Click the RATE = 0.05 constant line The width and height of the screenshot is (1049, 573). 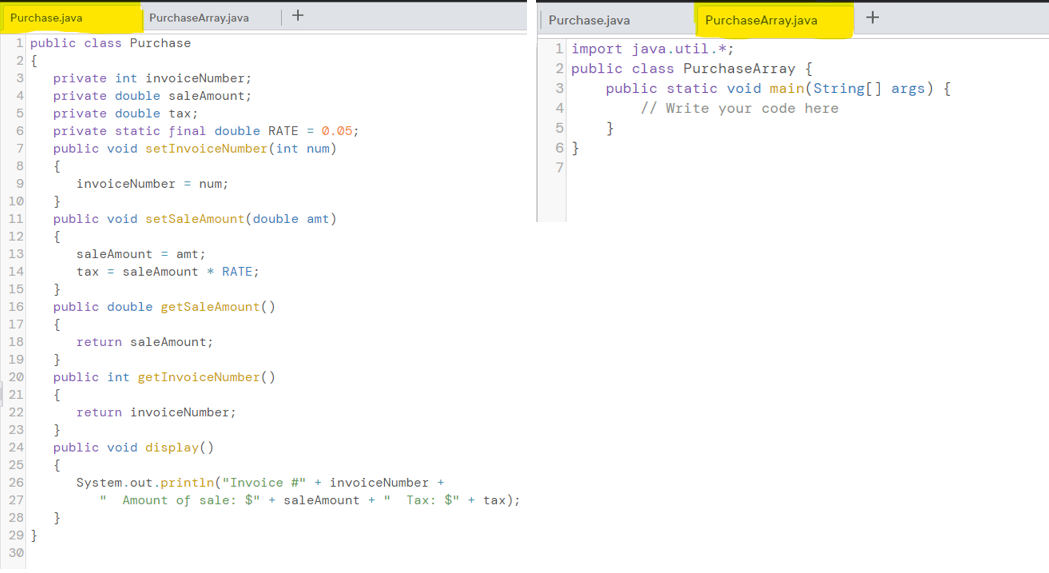[205, 131]
